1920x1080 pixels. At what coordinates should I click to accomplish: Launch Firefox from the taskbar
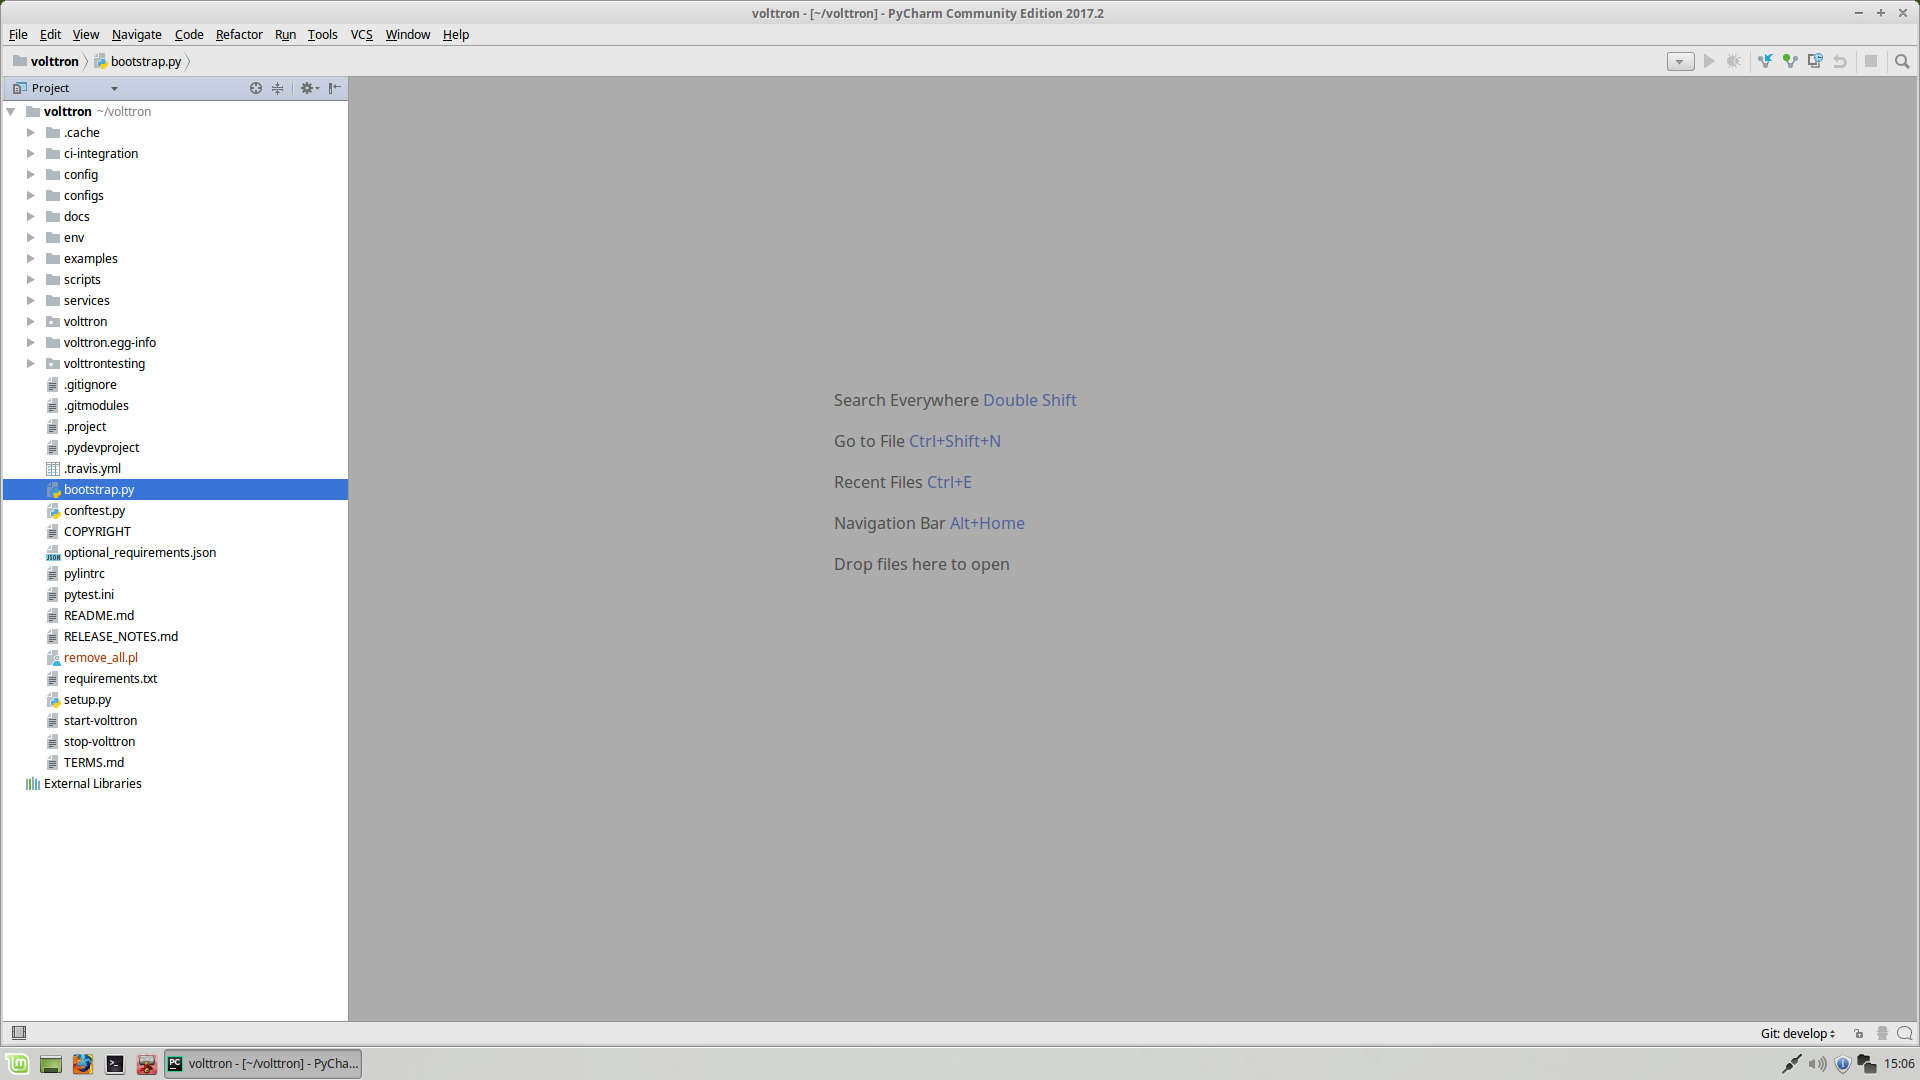tap(83, 1064)
